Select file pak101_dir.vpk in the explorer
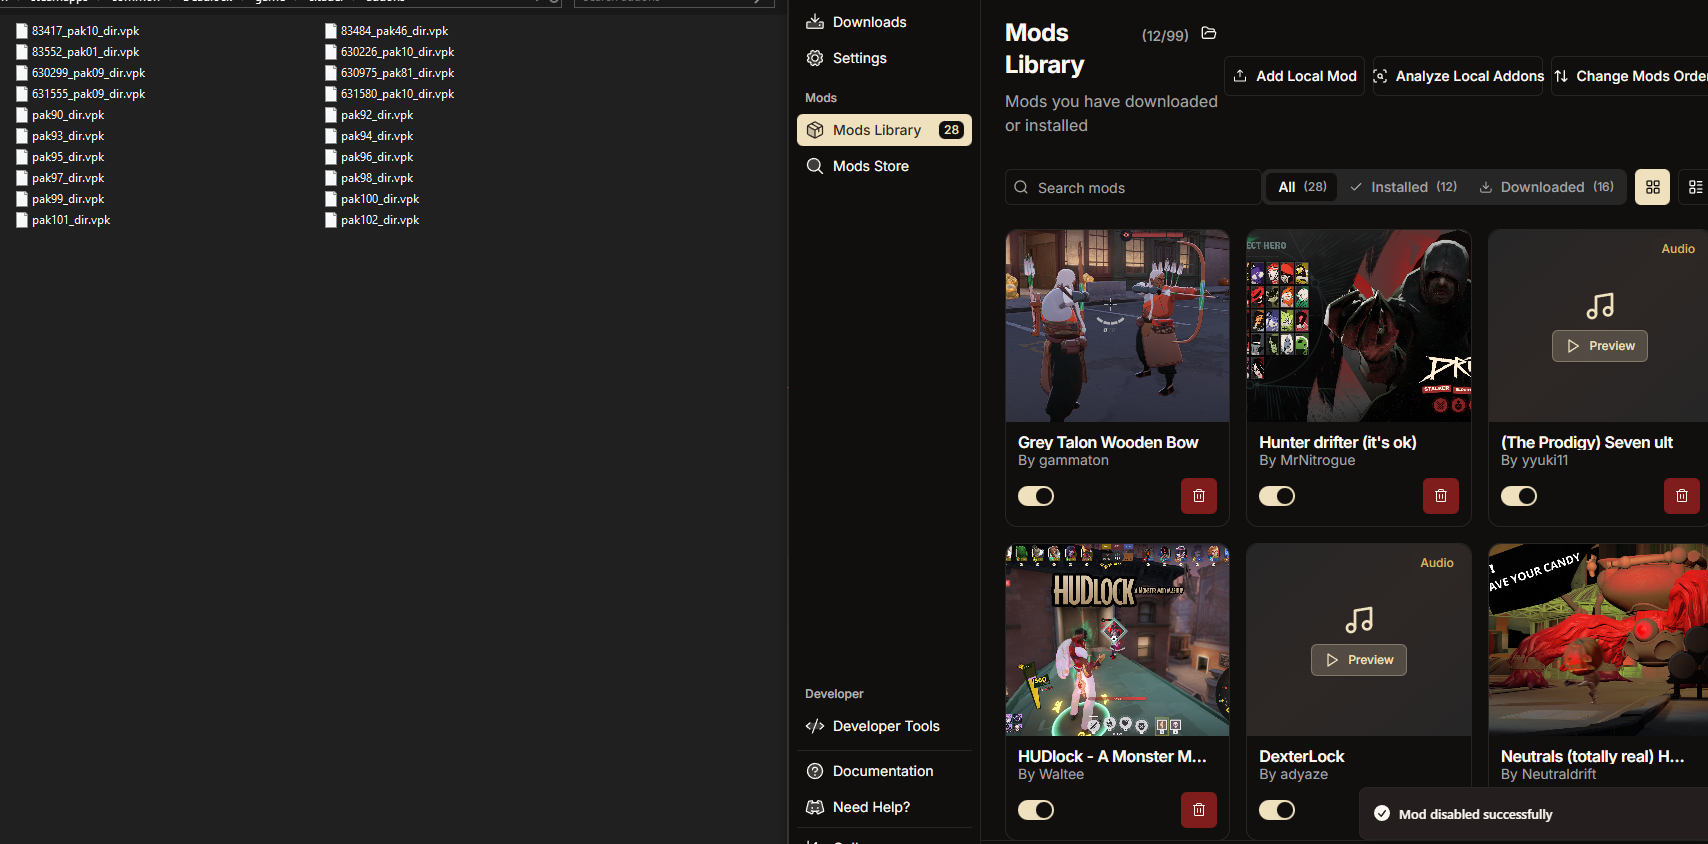The height and width of the screenshot is (844, 1708). (63, 220)
